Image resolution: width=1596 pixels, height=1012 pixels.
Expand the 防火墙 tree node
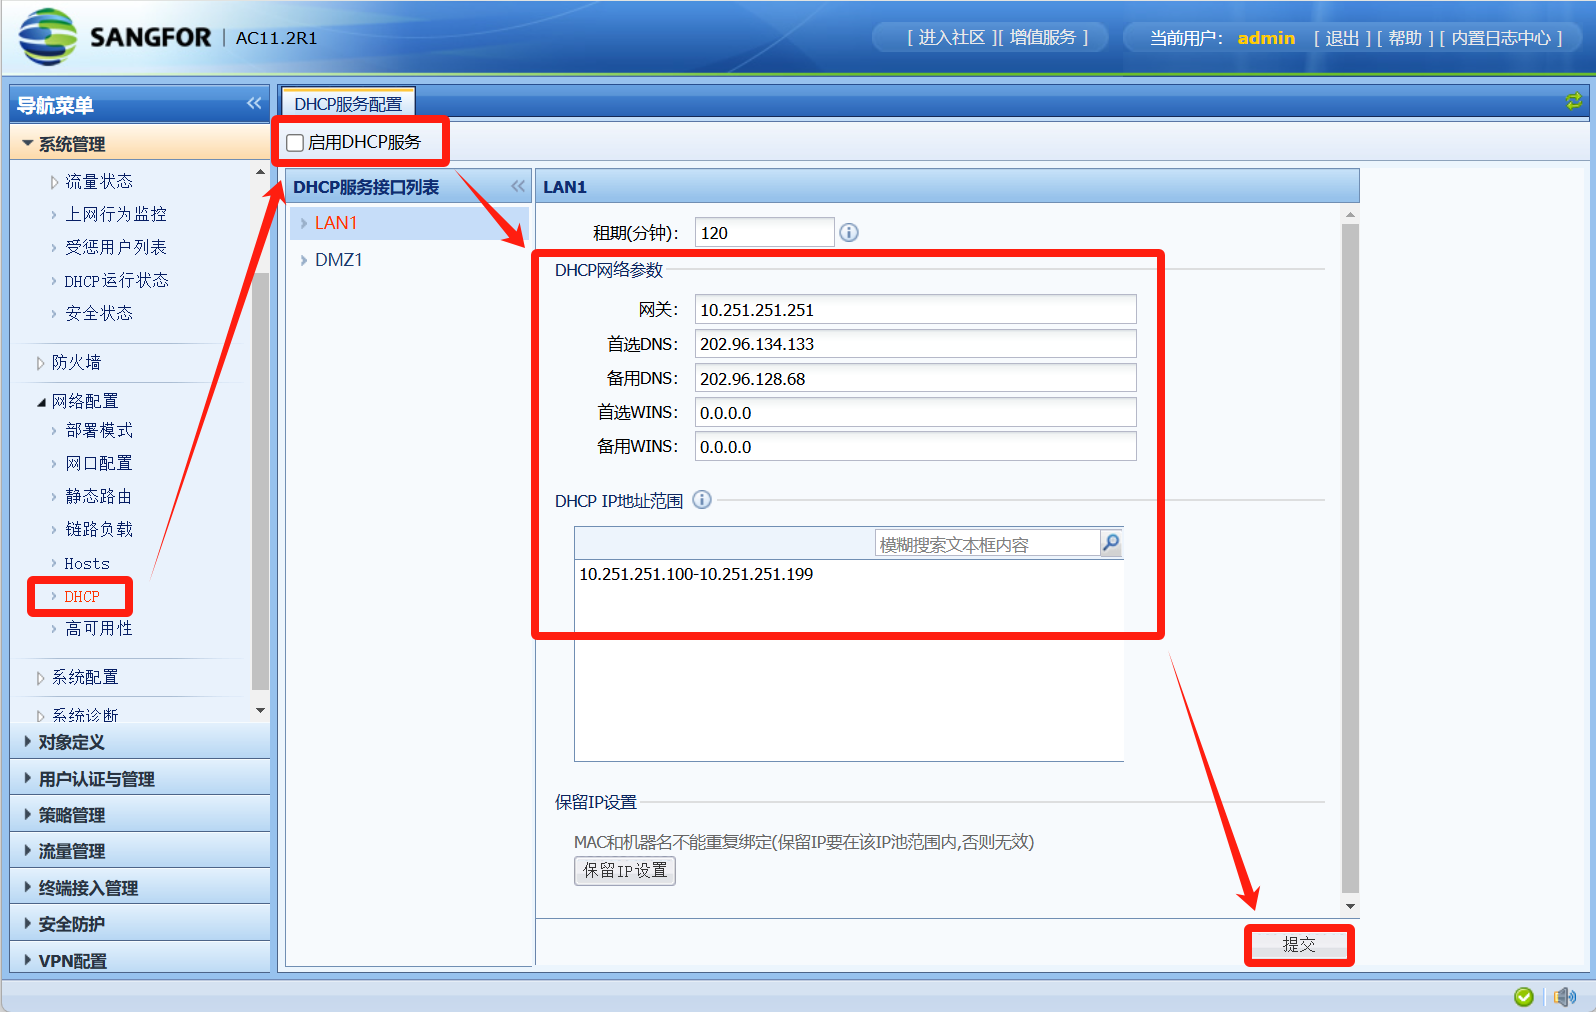[x=41, y=363]
